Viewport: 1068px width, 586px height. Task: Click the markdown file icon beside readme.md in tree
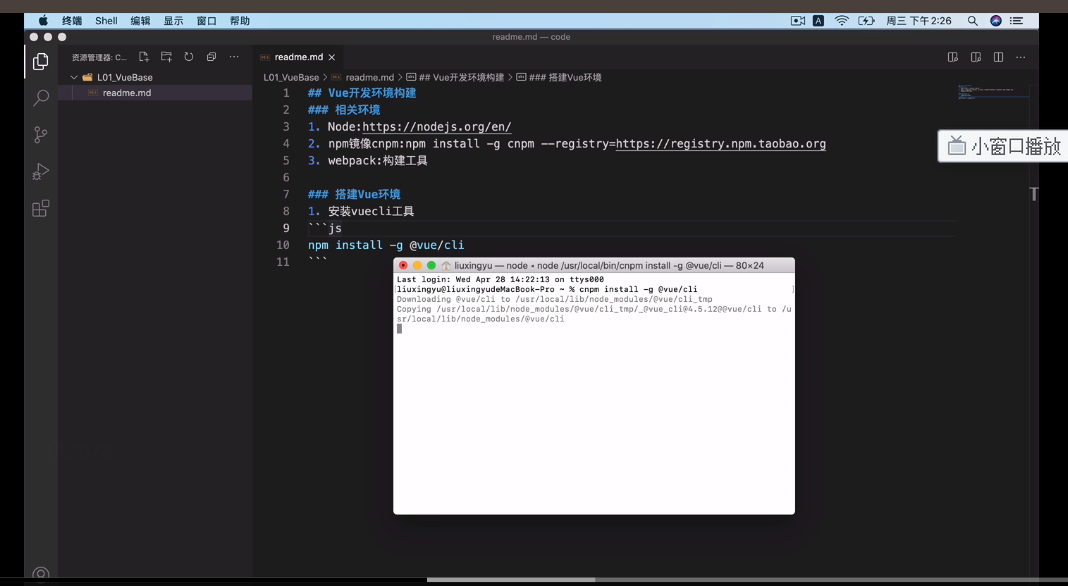coord(93,93)
